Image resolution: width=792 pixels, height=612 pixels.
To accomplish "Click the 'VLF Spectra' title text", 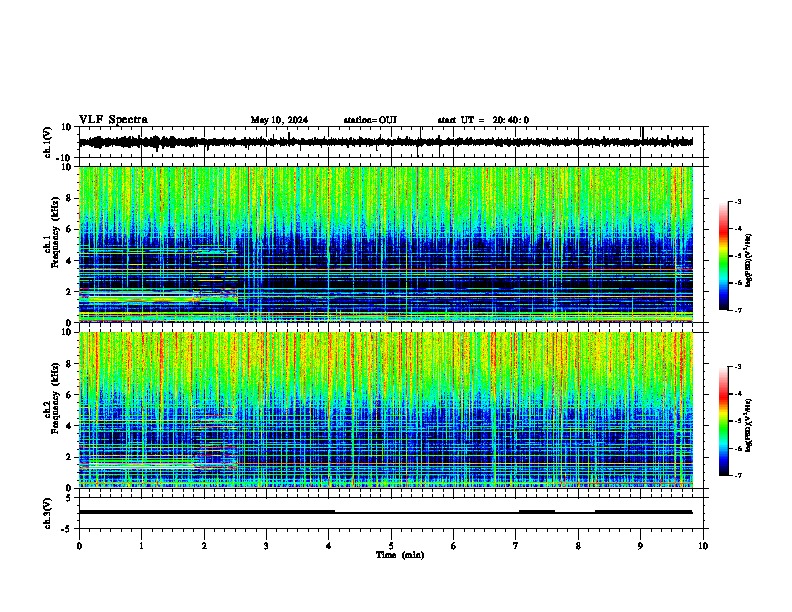I will 113,120.
